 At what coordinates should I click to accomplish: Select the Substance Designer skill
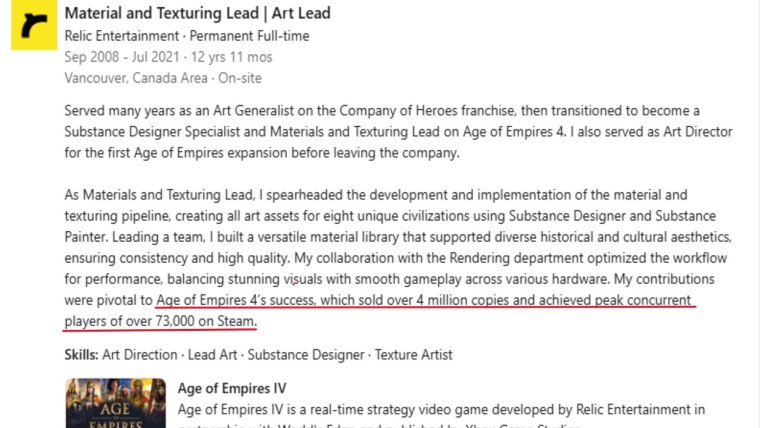point(306,355)
